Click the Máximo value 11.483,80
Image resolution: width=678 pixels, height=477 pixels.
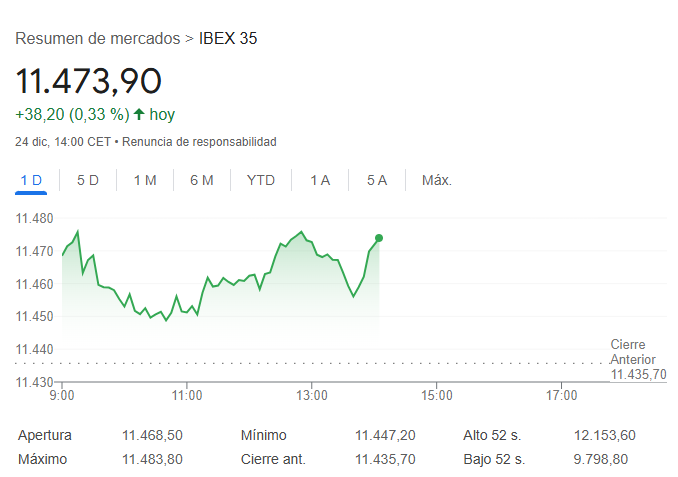pos(152,459)
